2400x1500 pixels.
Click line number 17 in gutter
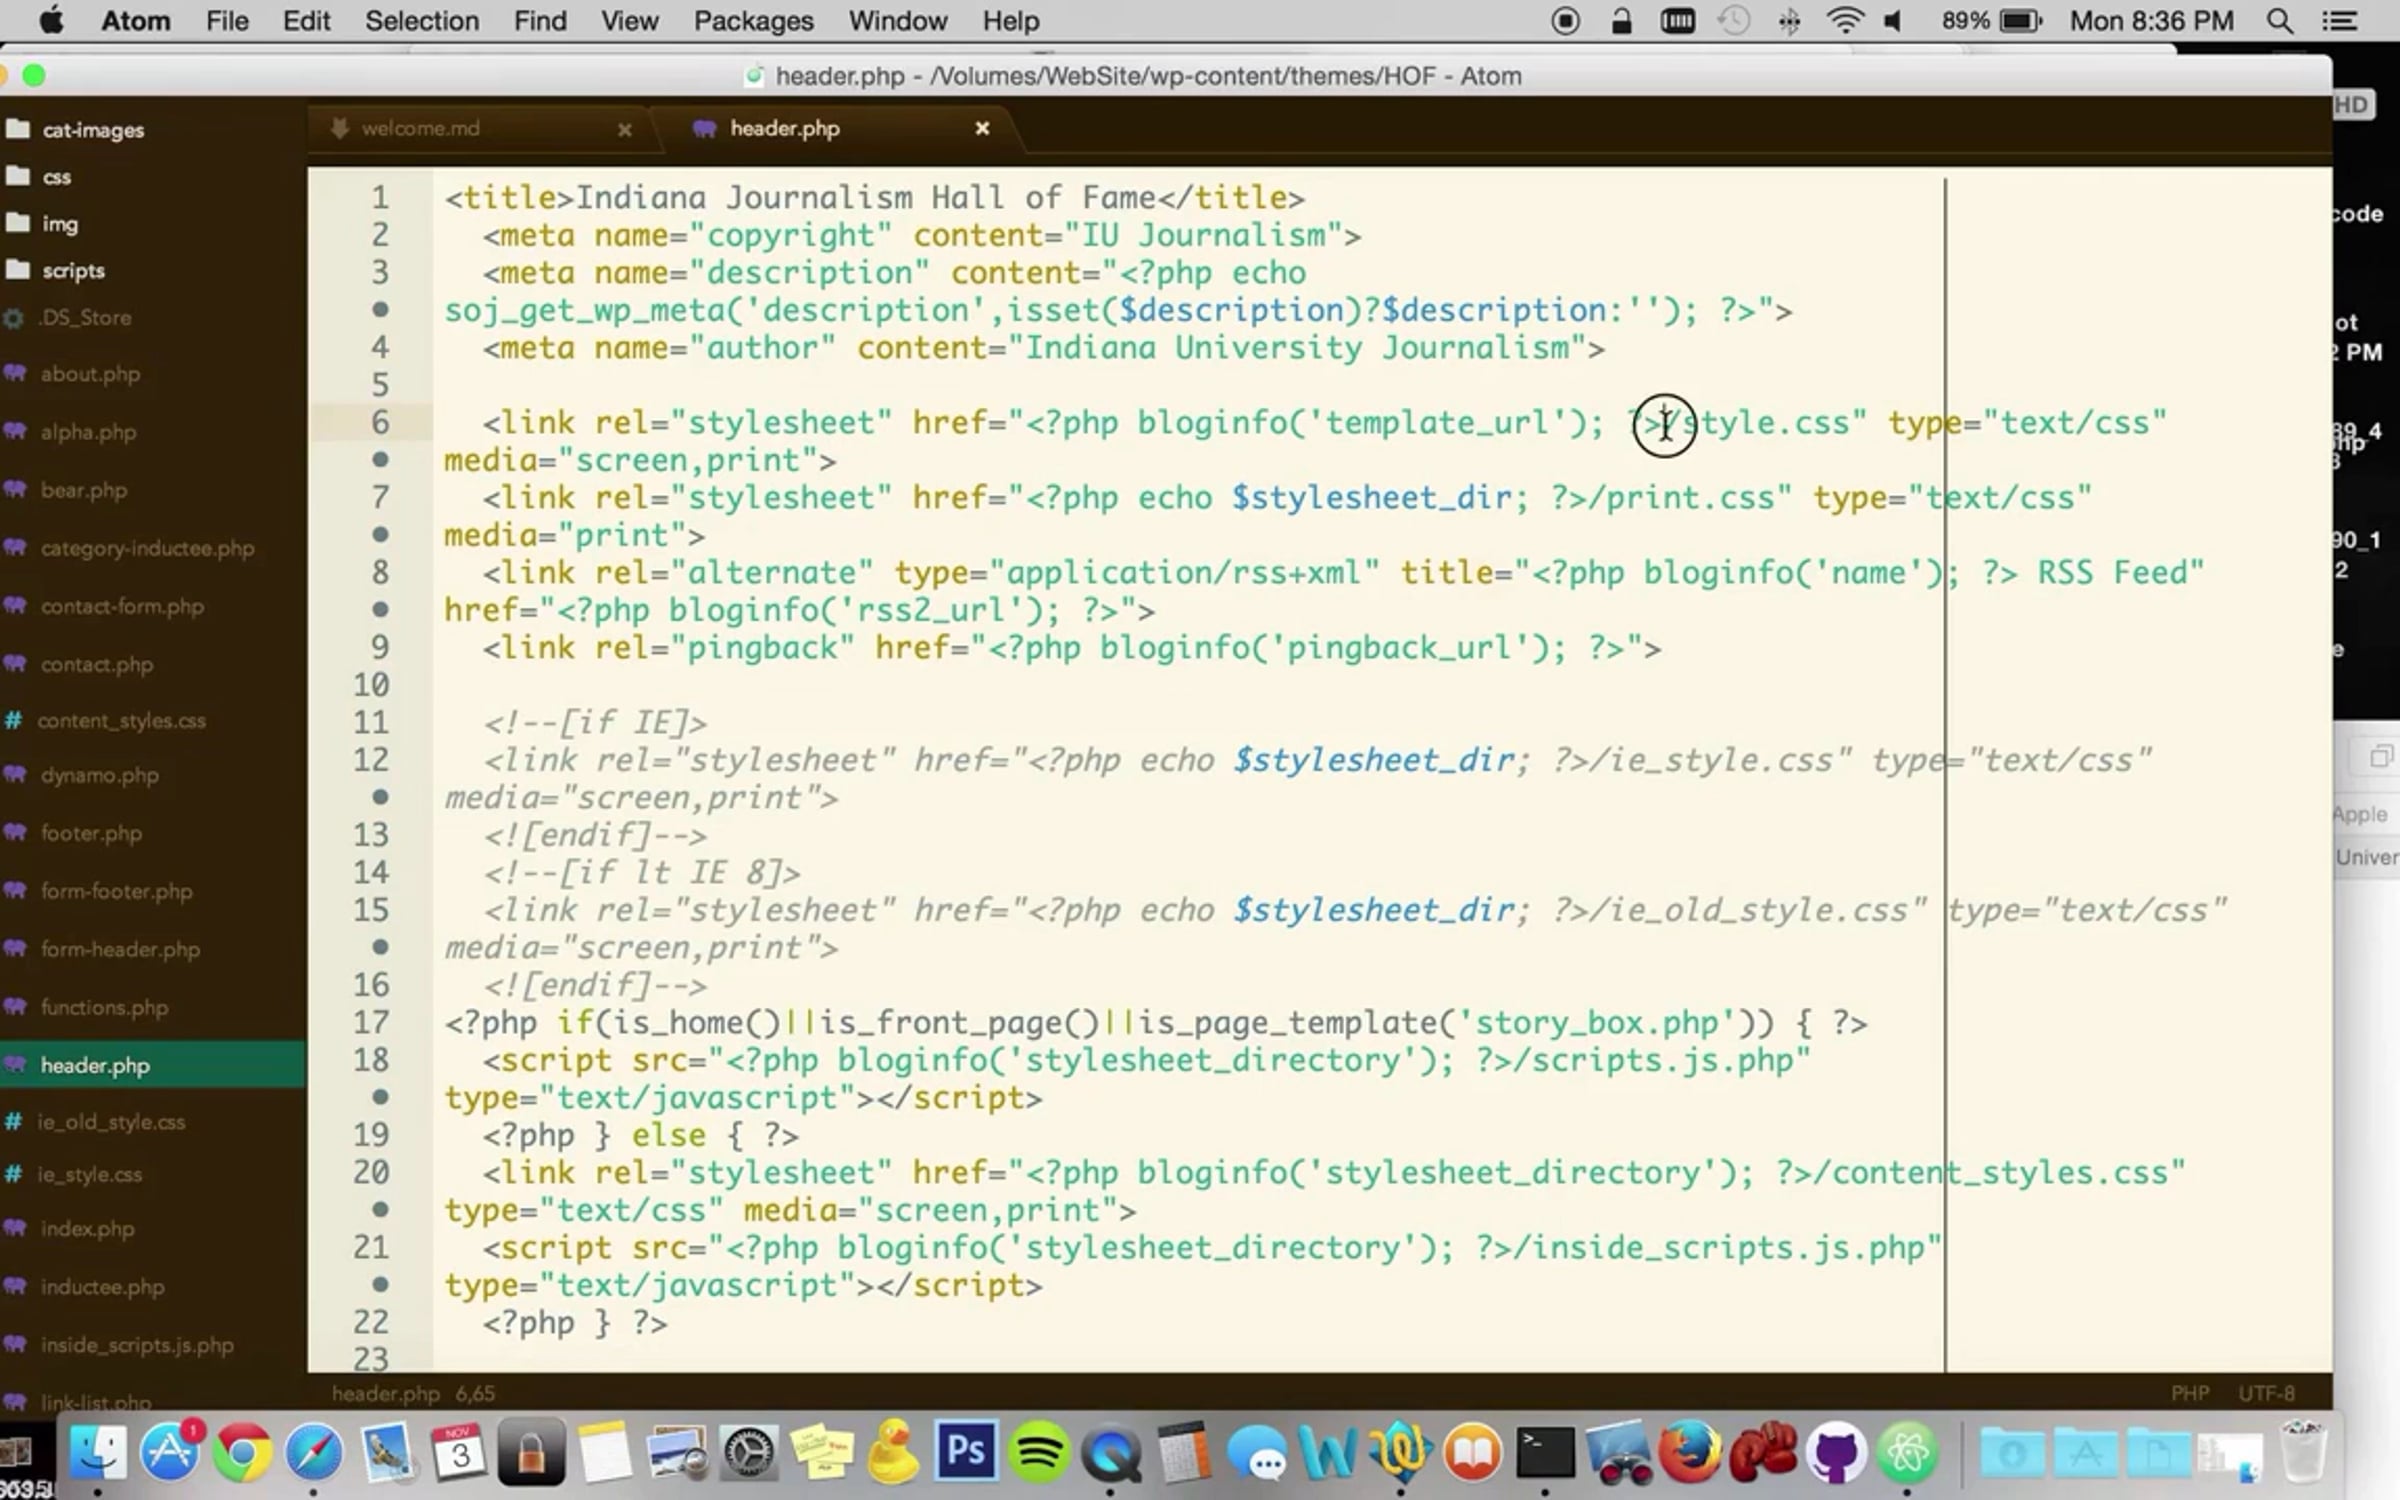(x=371, y=1023)
